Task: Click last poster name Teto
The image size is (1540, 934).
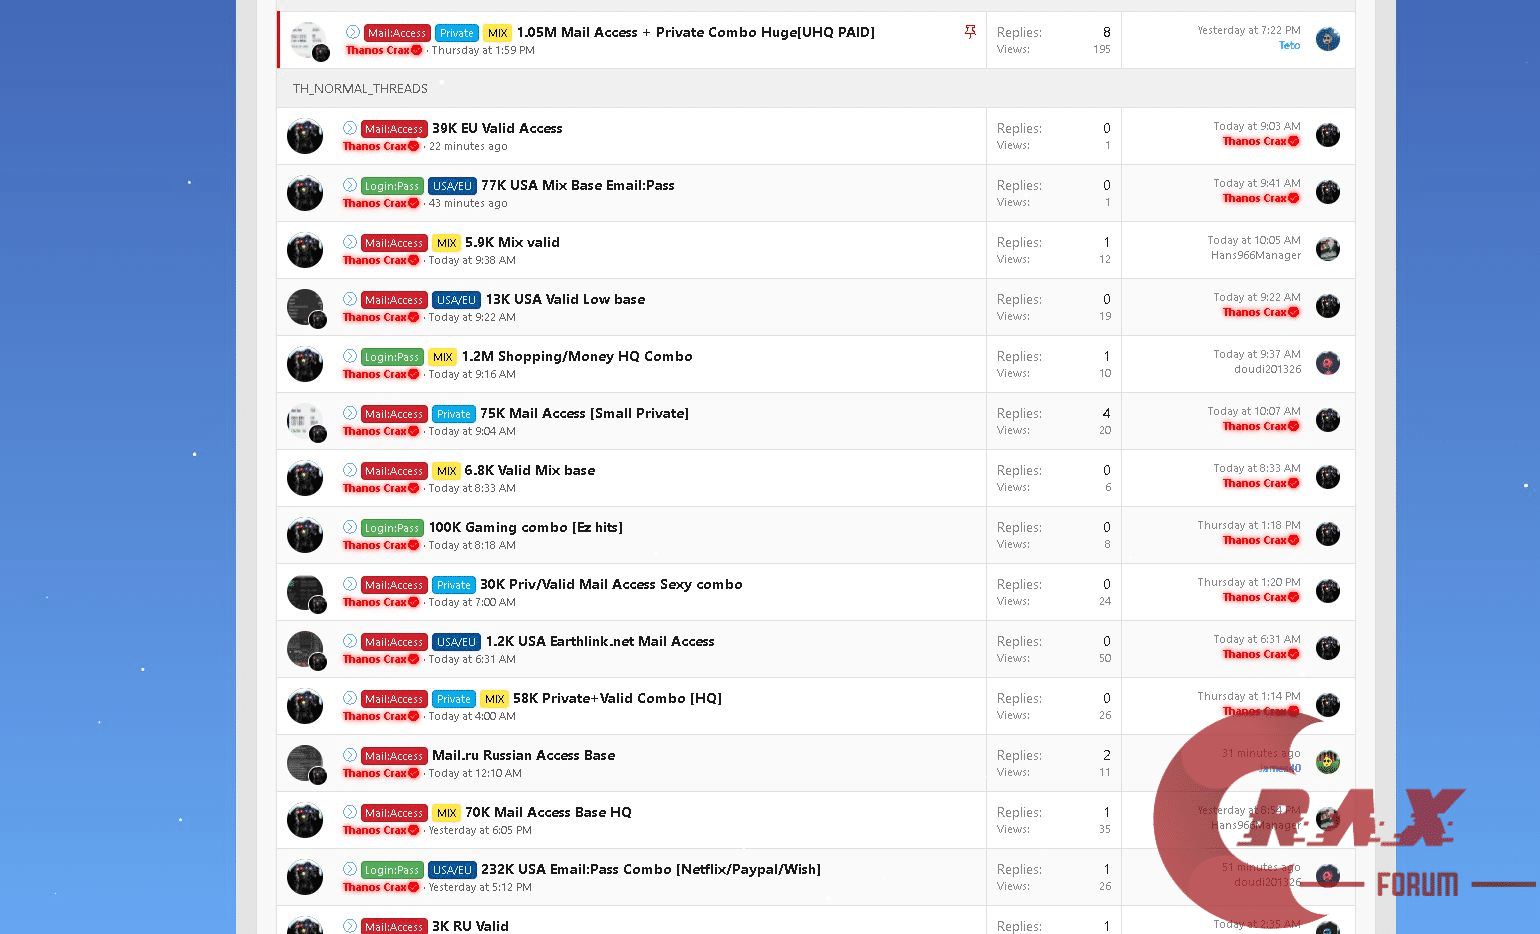Action: 1290,45
